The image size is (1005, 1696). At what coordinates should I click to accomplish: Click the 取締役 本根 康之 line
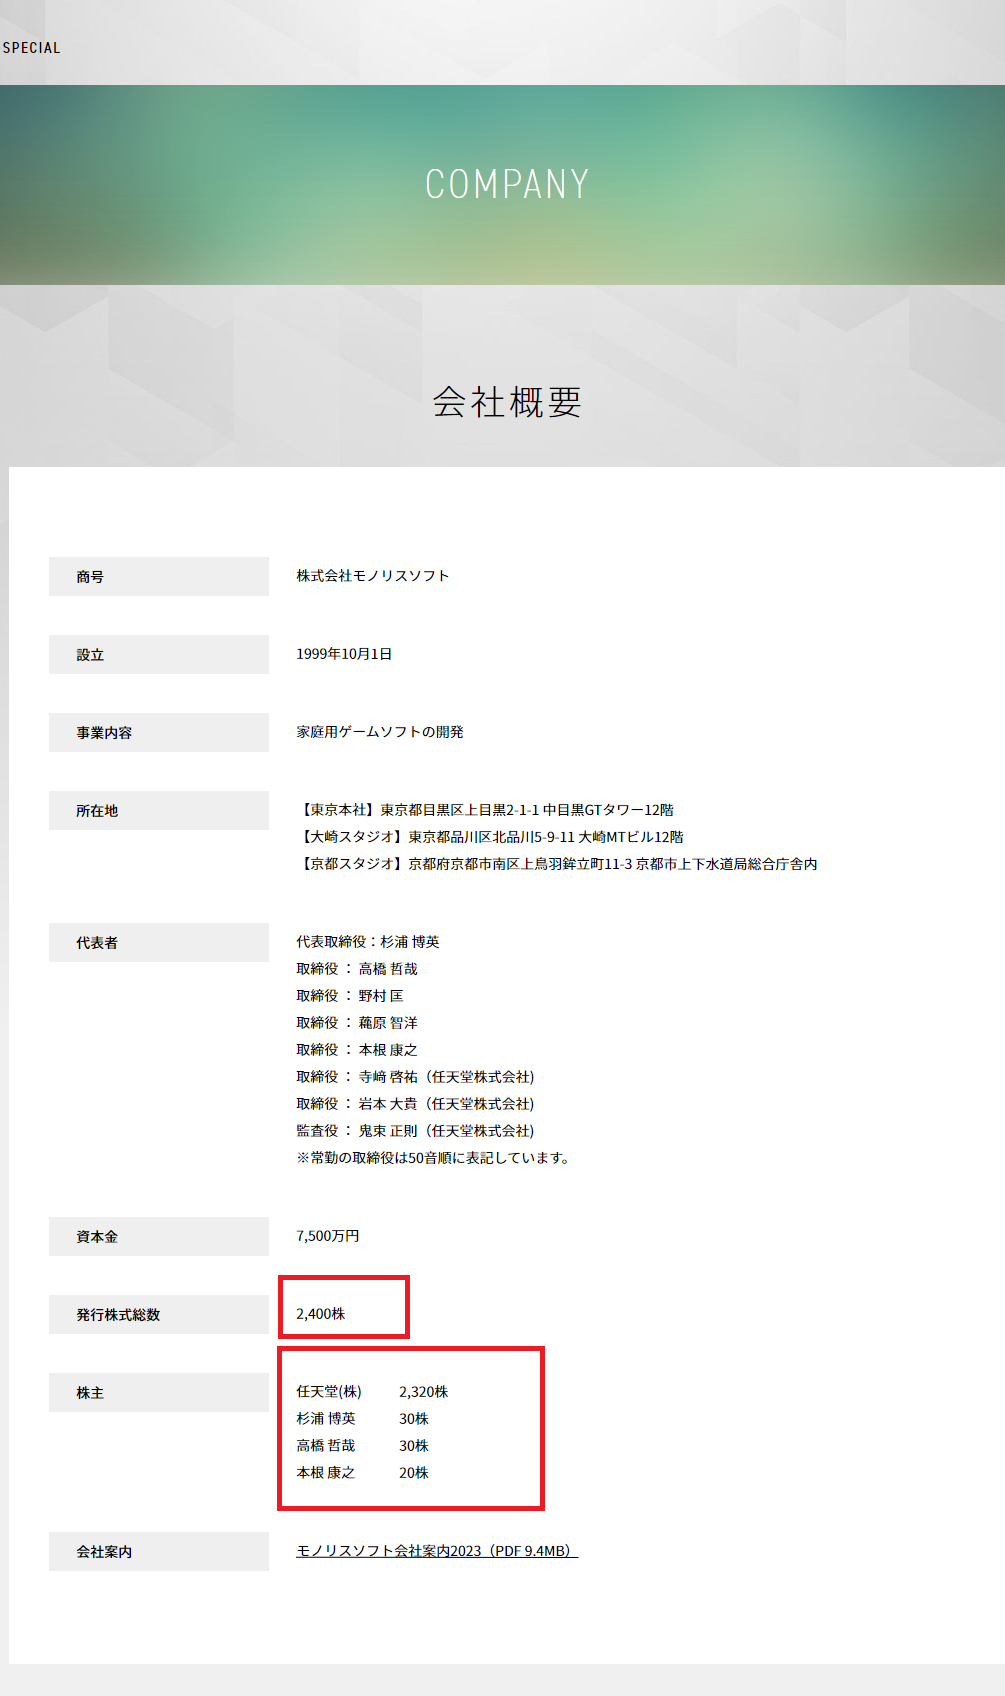tap(357, 1050)
